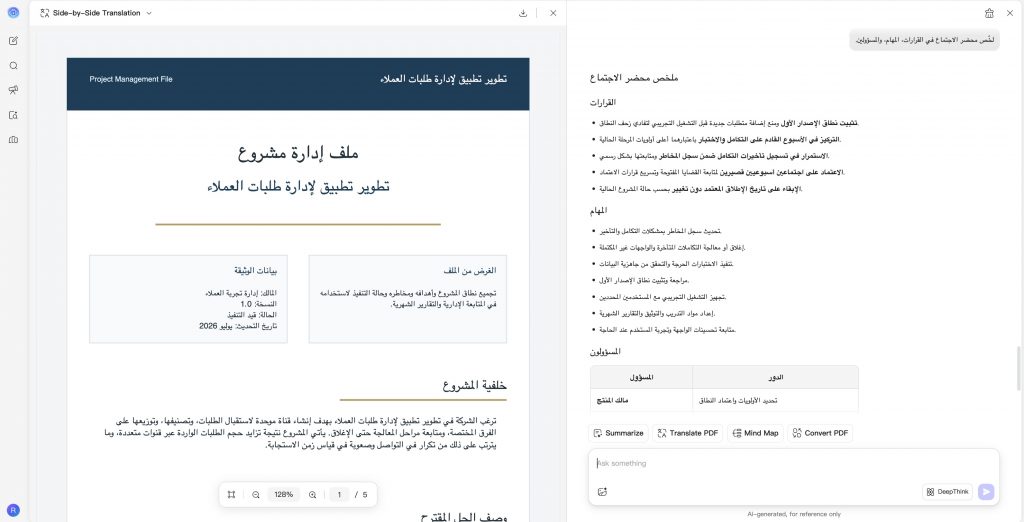Zoom in the PDF with plus magnifier
This screenshot has width=1024, height=522.
pos(312,495)
